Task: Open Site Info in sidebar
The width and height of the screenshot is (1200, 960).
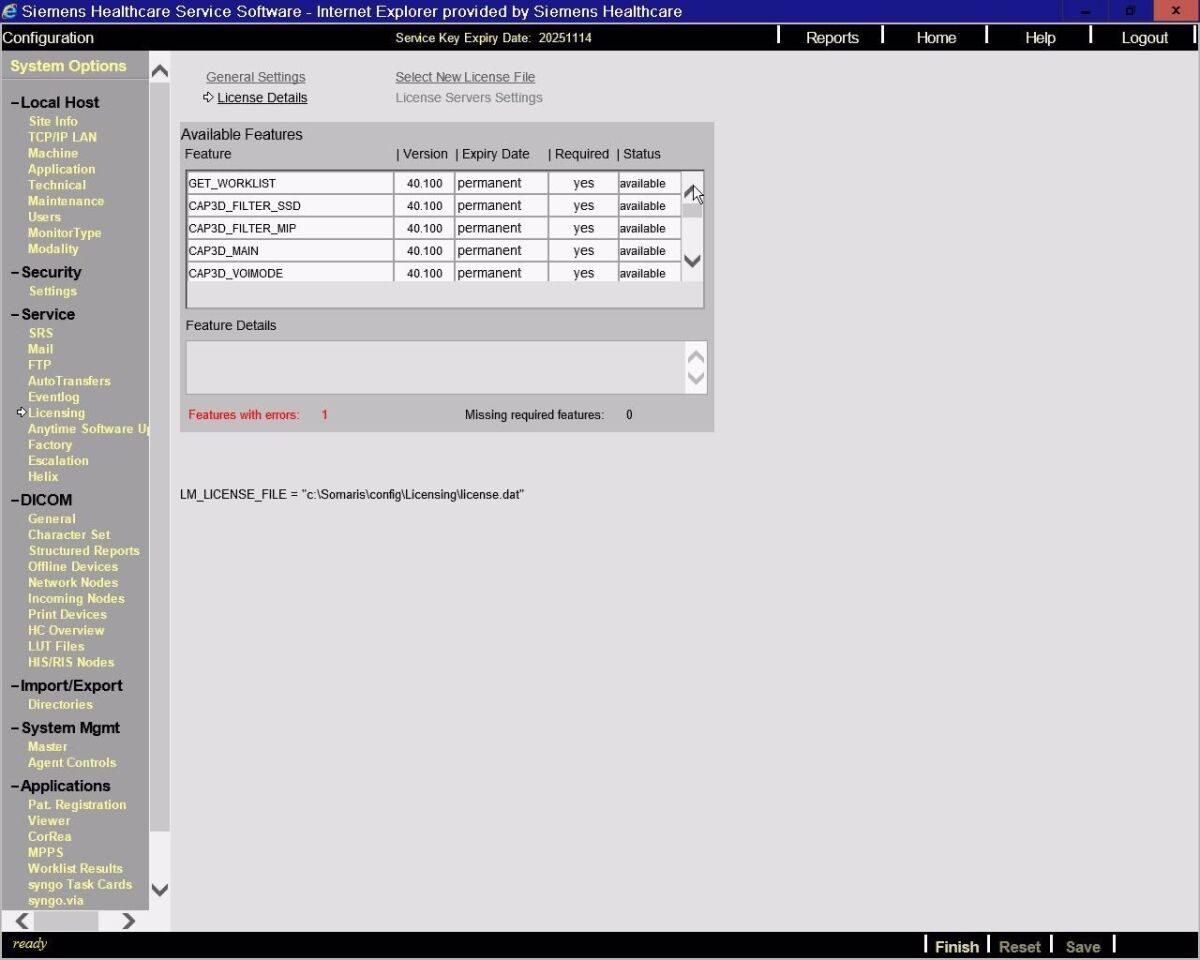Action: (53, 121)
